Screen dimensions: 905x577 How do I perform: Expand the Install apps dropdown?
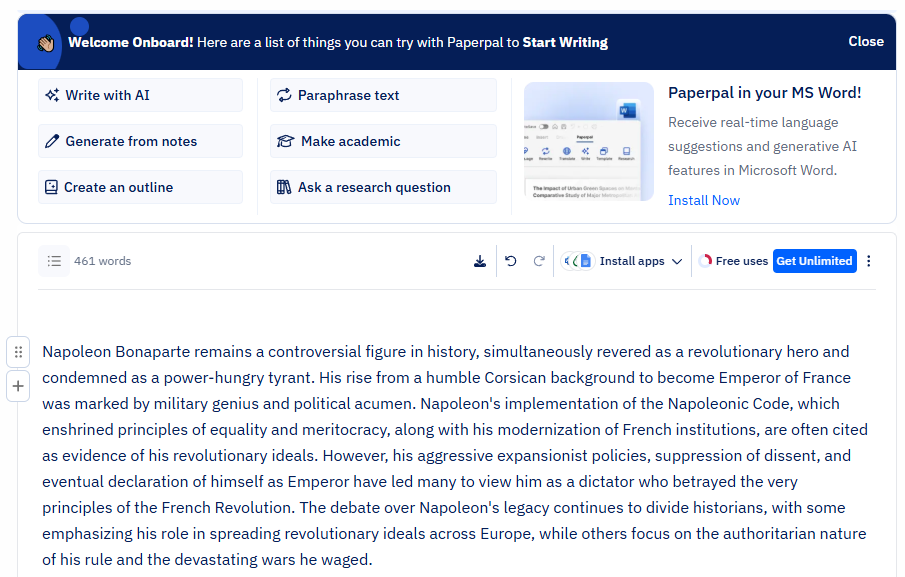(622, 261)
